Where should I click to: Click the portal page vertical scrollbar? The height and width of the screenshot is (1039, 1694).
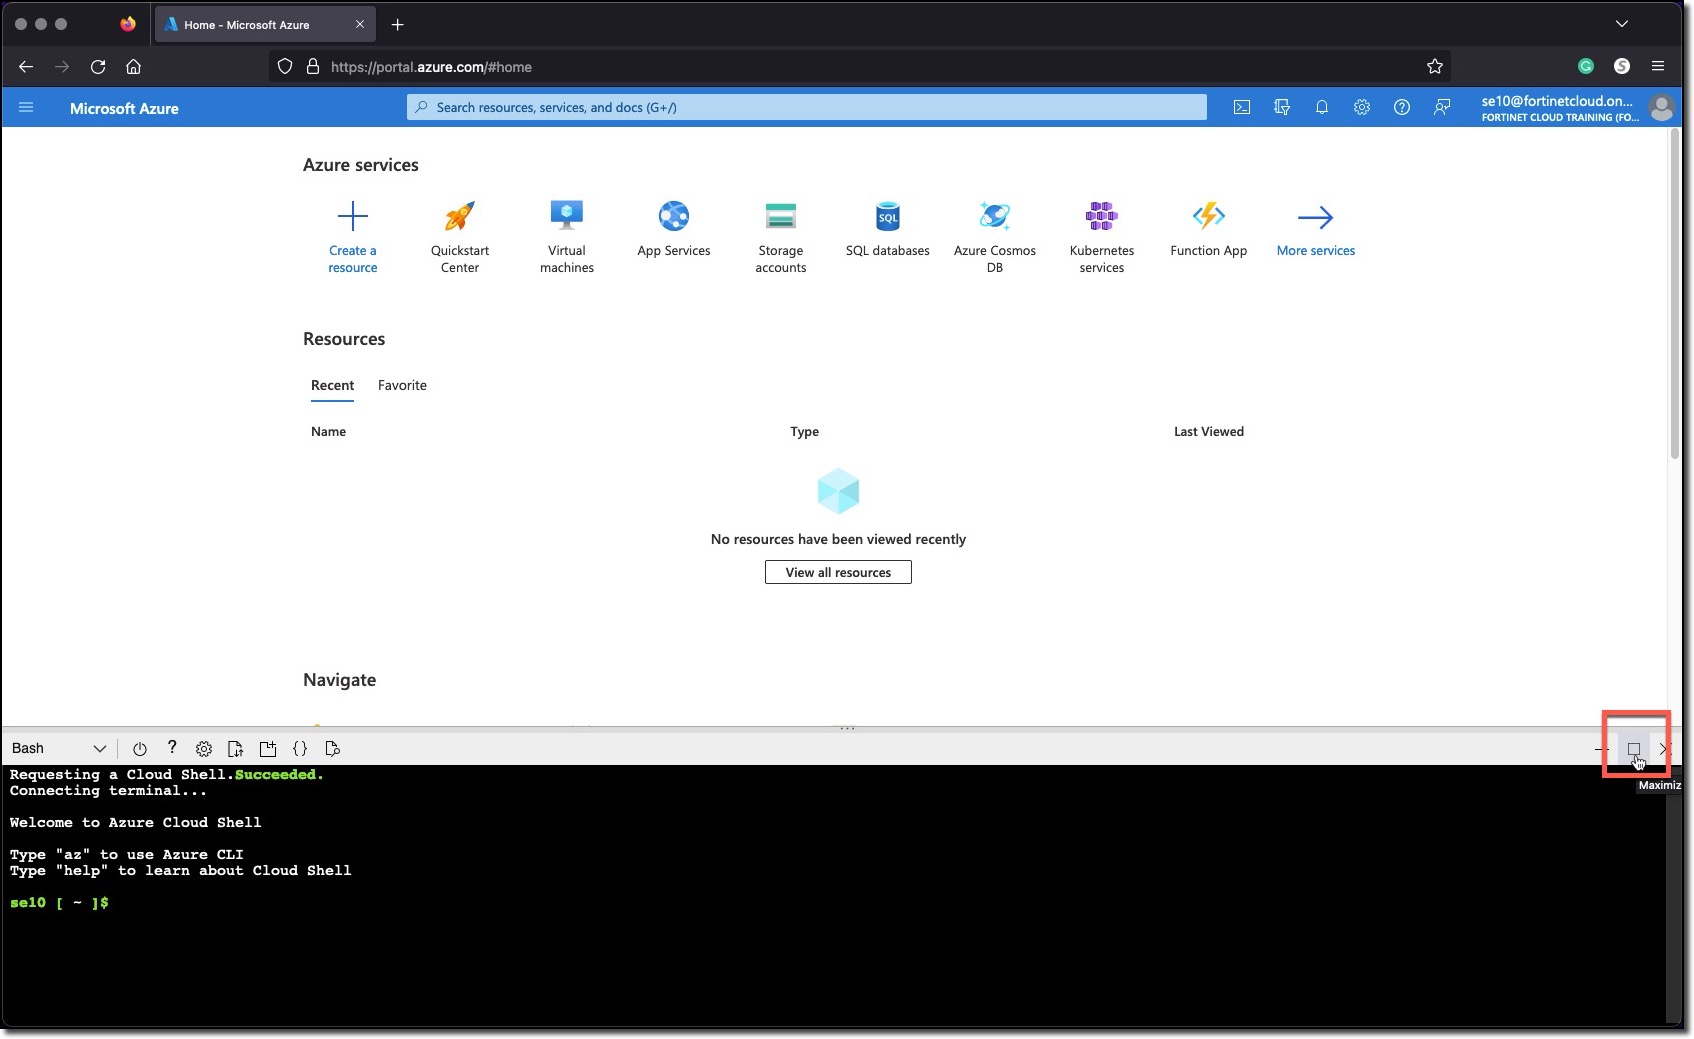coord(1675,294)
